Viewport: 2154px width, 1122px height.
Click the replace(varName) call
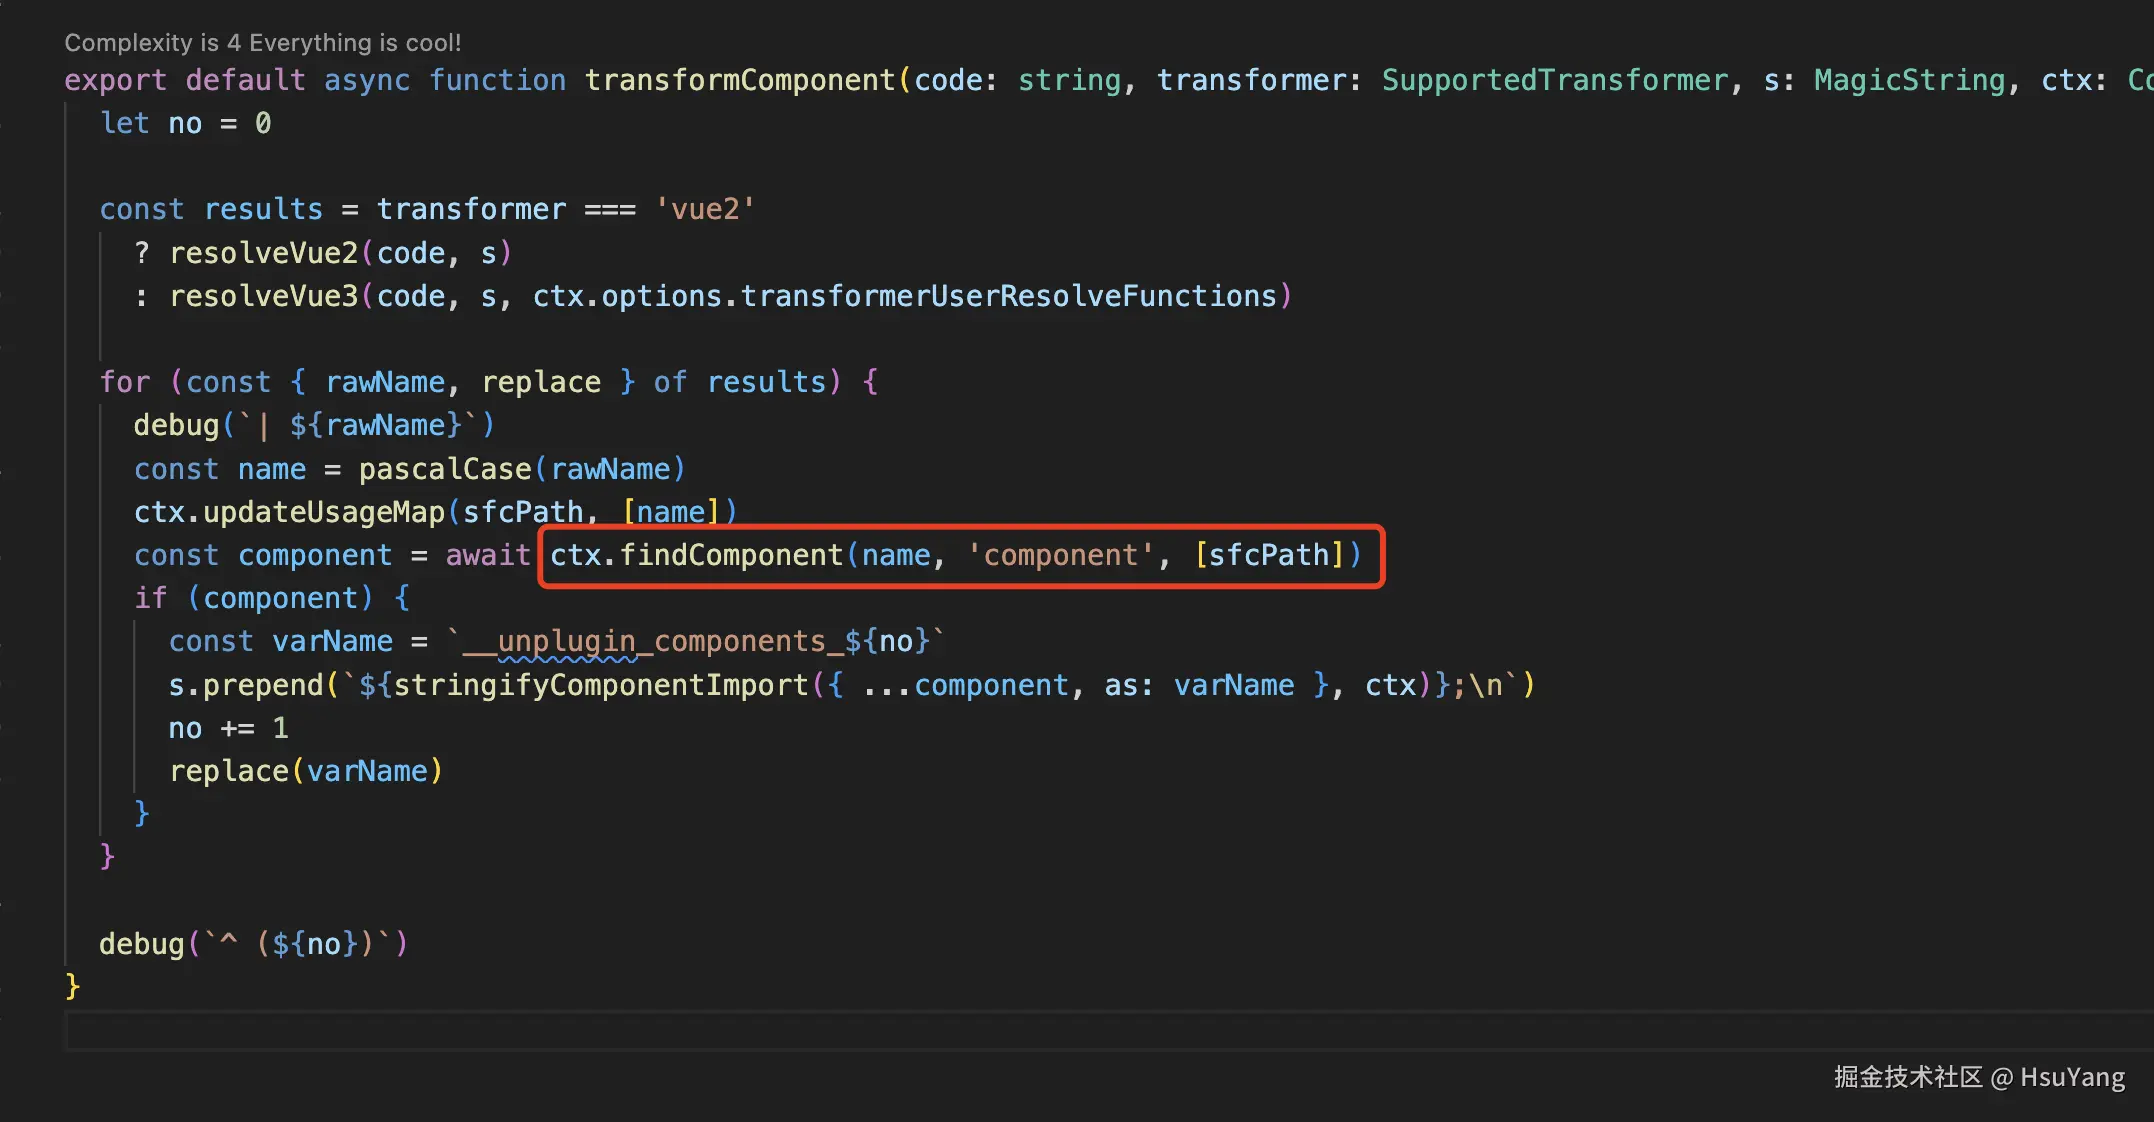point(305,771)
